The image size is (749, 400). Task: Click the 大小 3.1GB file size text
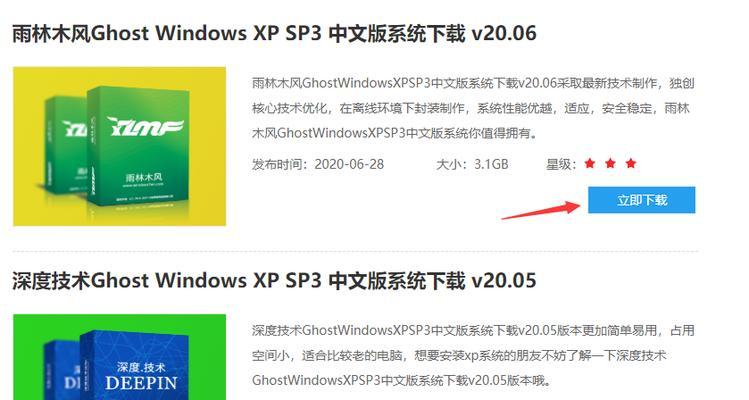[472, 164]
